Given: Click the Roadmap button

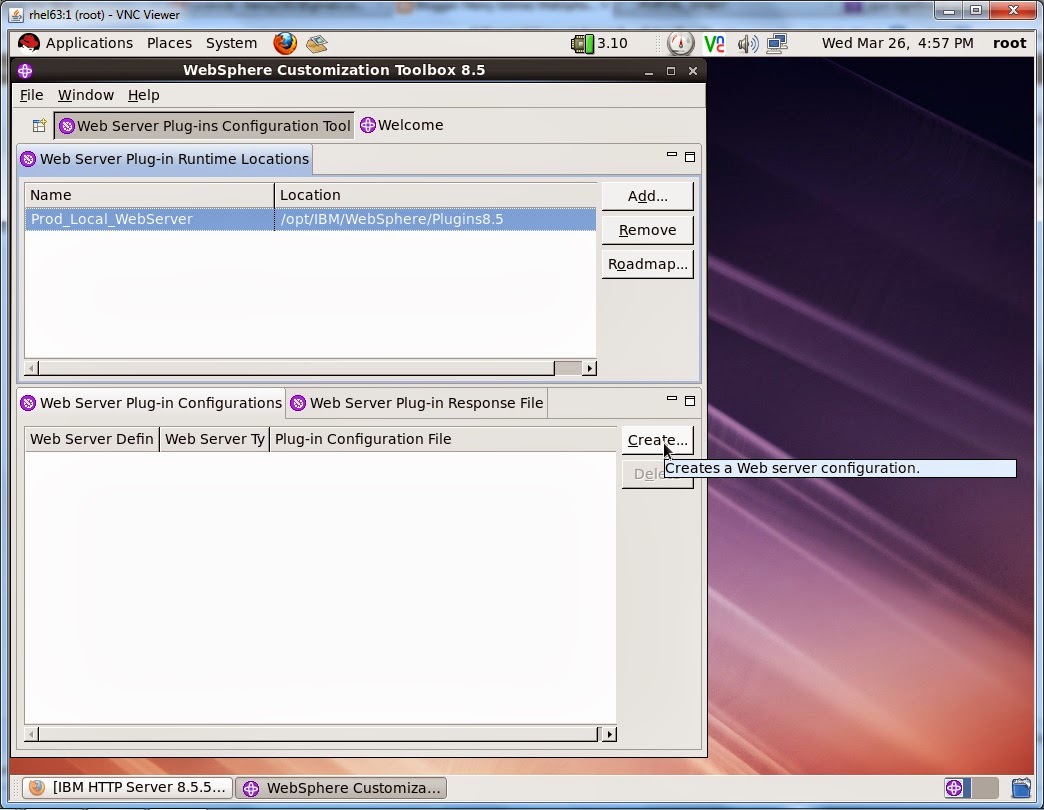Looking at the screenshot, I should pyautogui.click(x=647, y=264).
